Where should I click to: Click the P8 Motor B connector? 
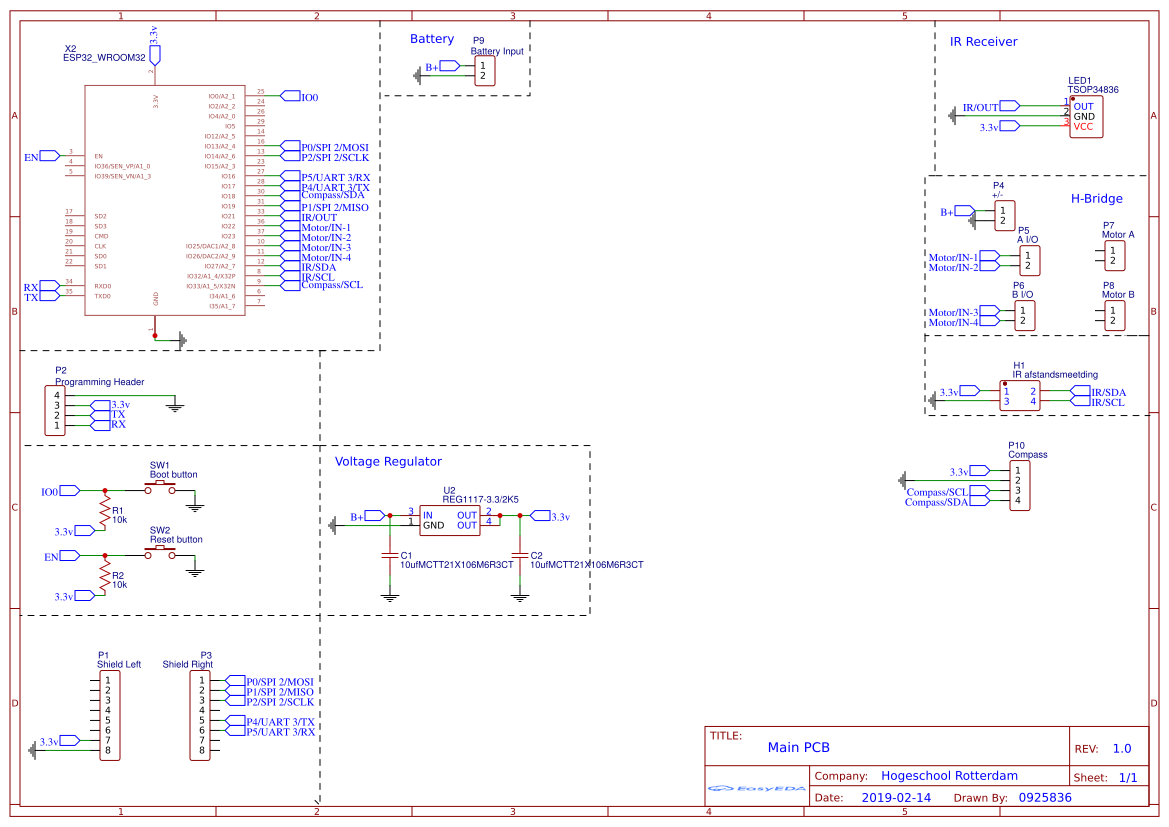(x=1113, y=316)
